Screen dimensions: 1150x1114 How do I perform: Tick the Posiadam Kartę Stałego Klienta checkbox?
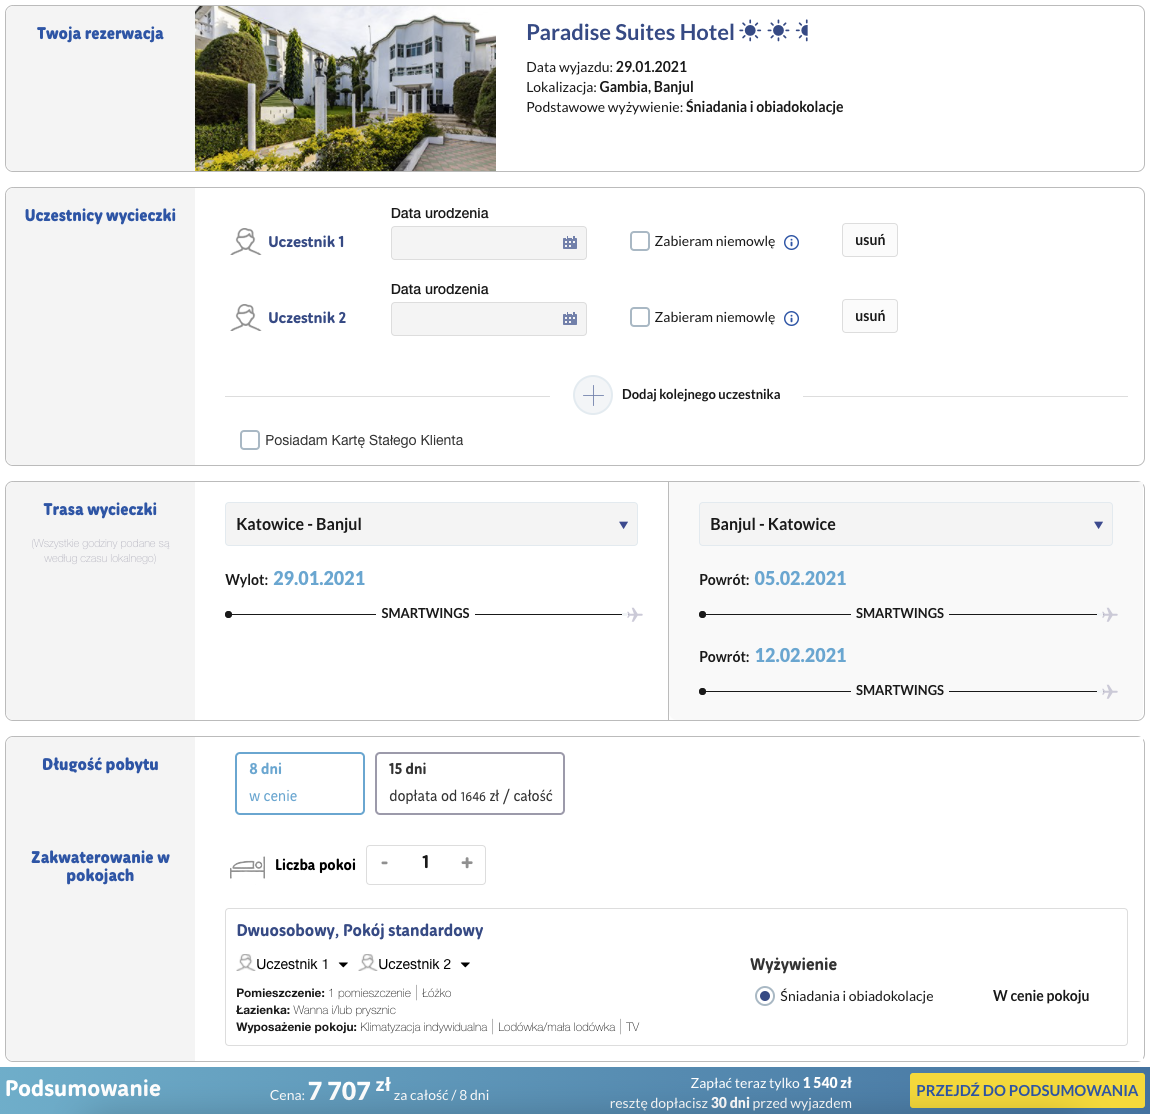(x=250, y=440)
